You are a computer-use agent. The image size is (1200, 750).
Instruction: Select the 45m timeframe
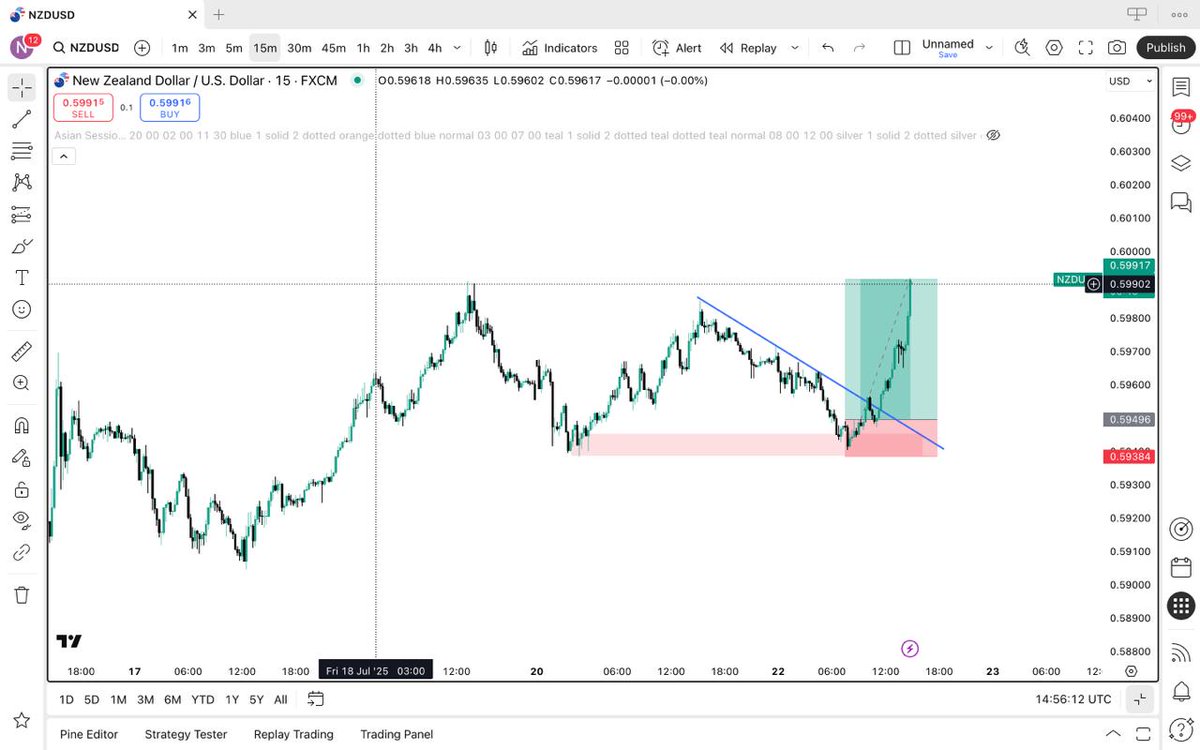point(333,48)
